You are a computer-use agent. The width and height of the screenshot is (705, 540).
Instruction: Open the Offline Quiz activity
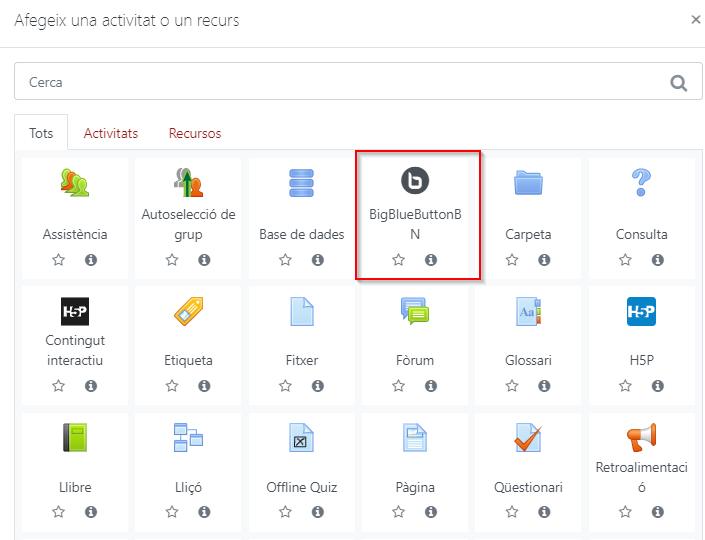coord(301,487)
